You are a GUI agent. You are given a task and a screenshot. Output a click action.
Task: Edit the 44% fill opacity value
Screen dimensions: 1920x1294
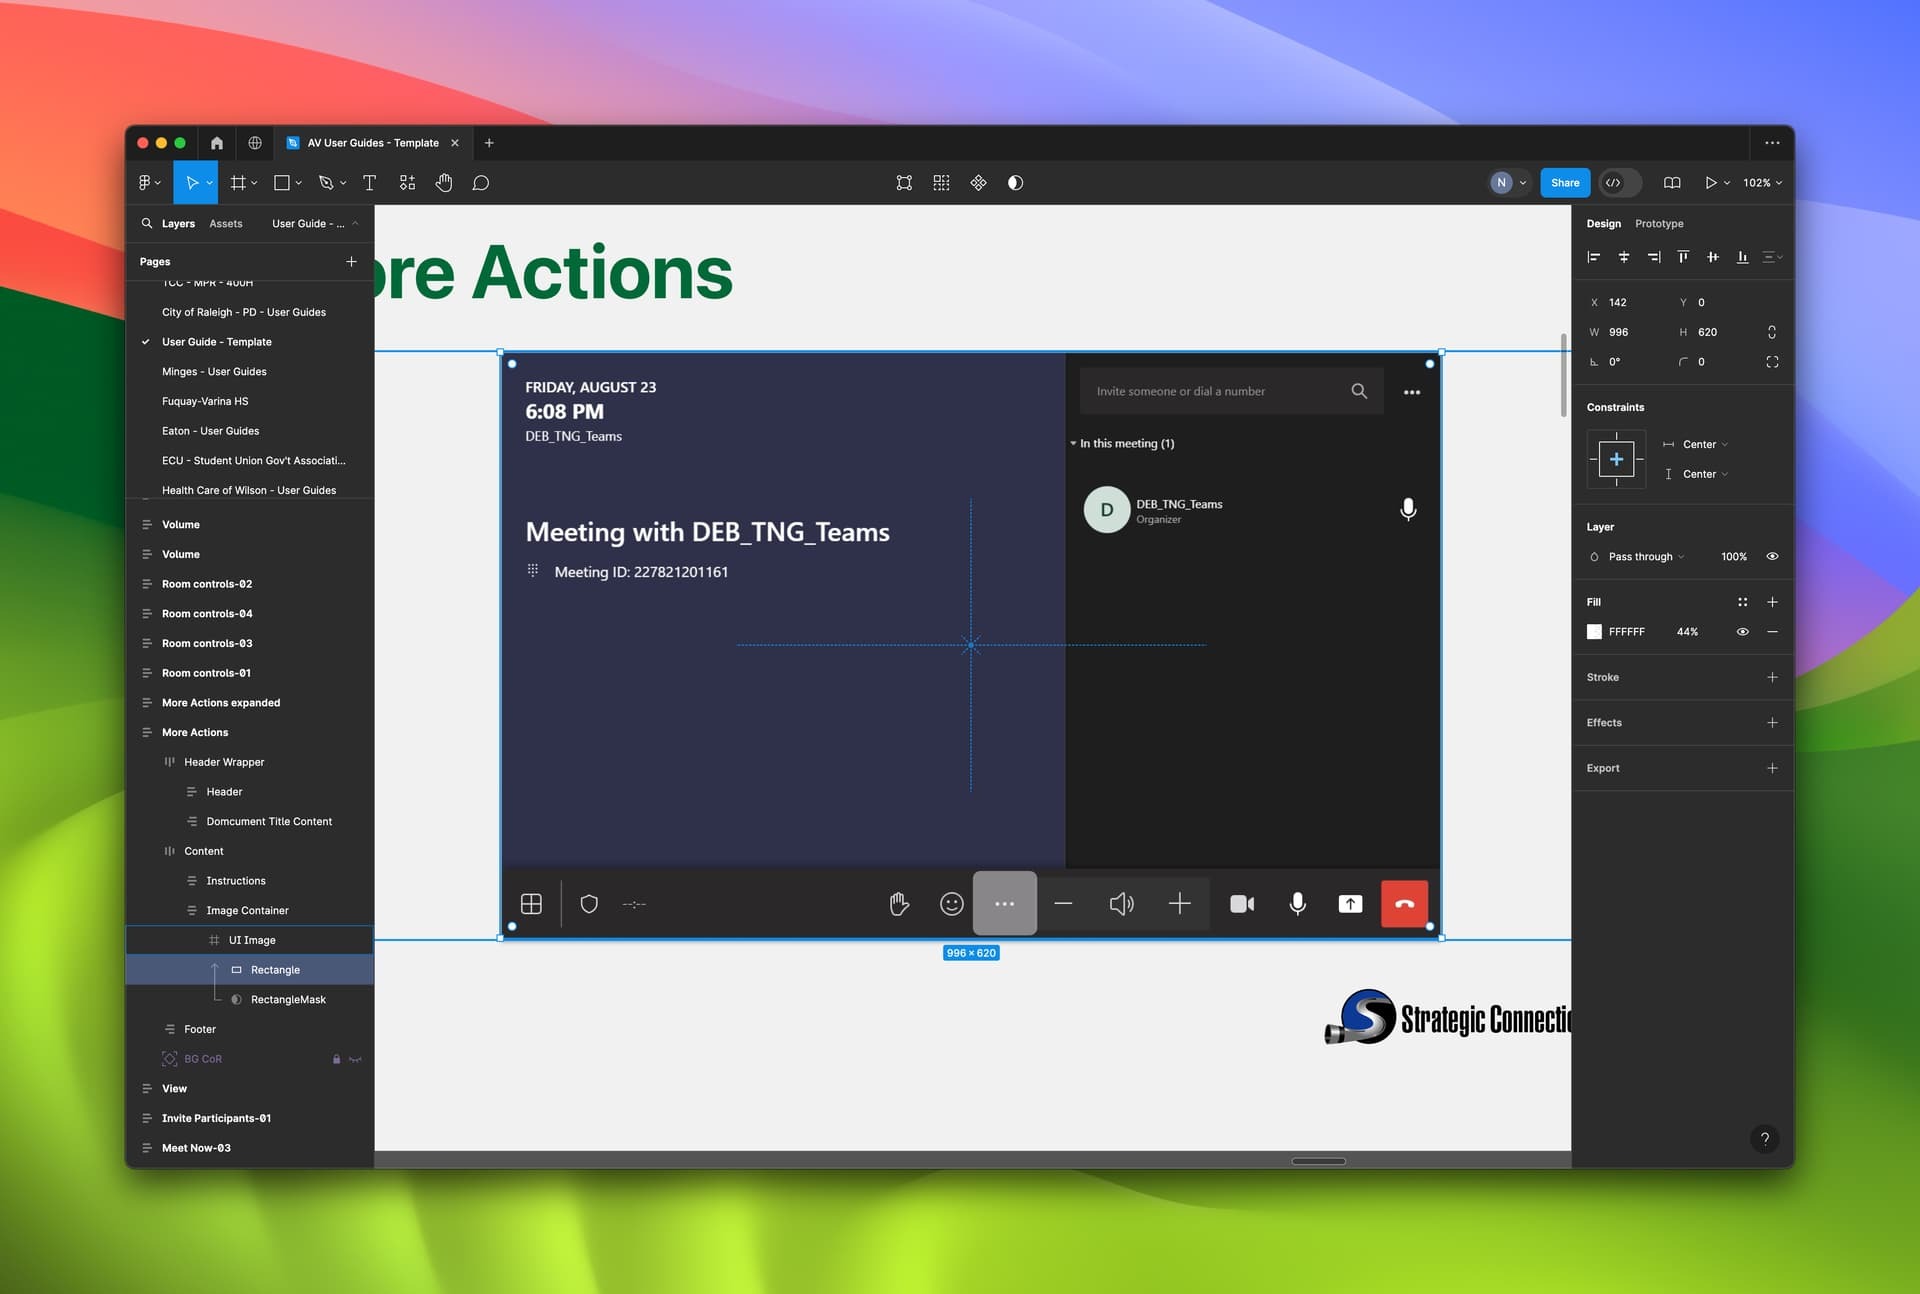point(1687,632)
